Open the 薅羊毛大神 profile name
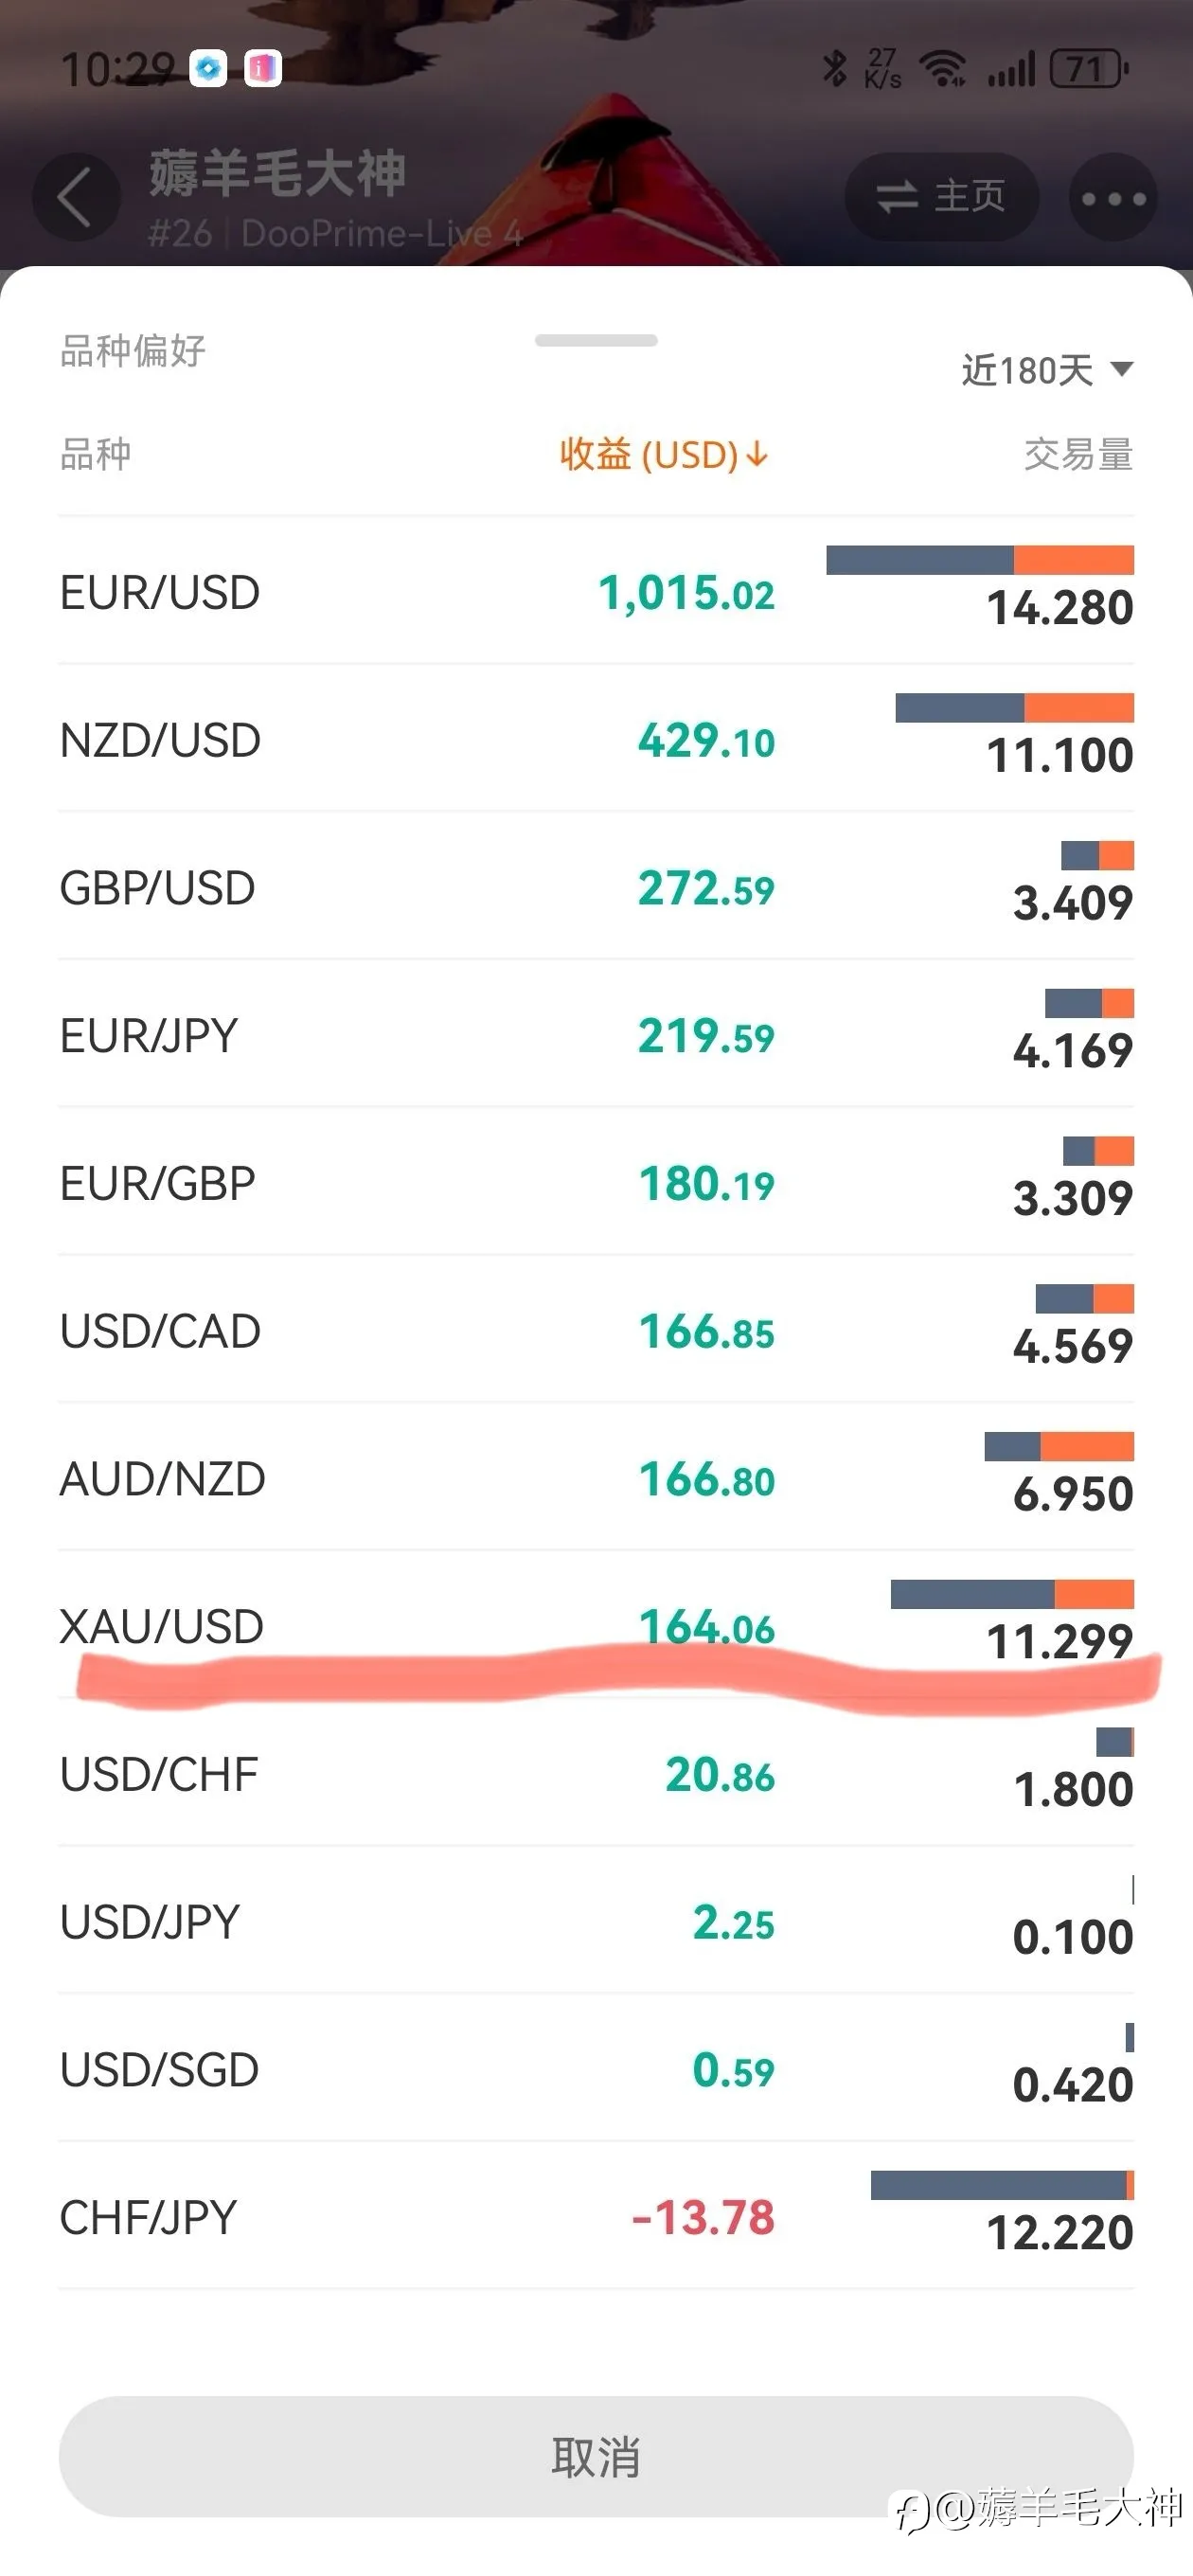 point(277,173)
